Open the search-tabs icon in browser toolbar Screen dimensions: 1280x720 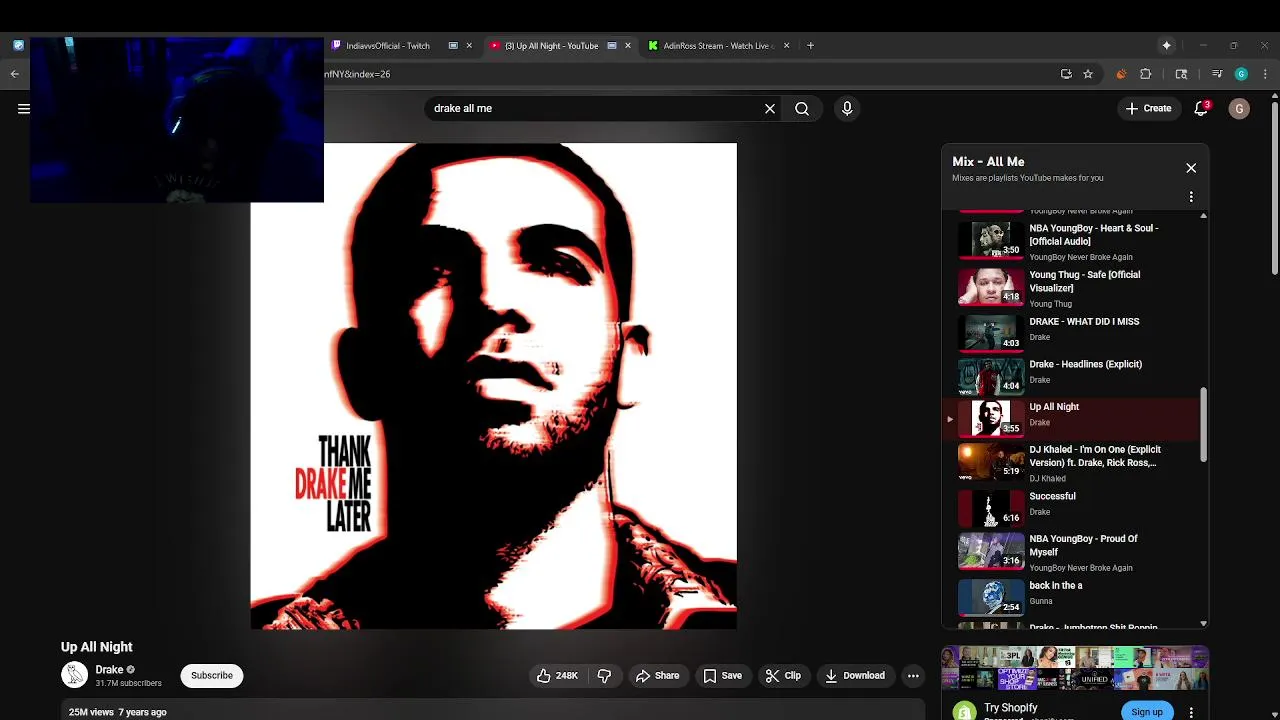click(x=1181, y=74)
